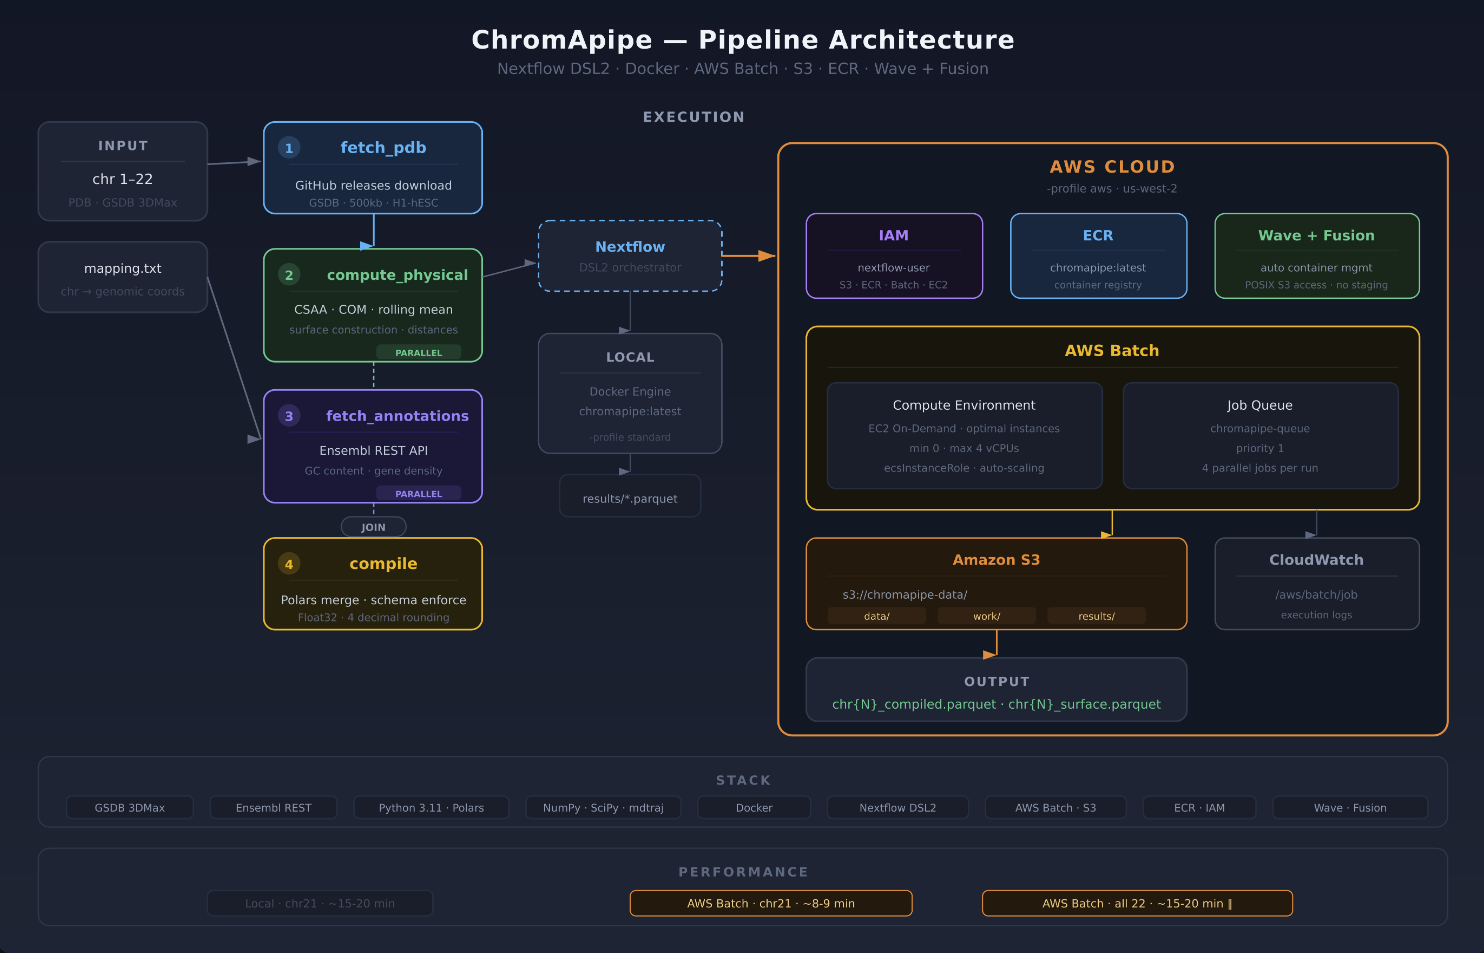Screen dimensions: 1484x953
Task: Click 'min 0 · max 4 vCPUs' text
Action: [x=964, y=448]
